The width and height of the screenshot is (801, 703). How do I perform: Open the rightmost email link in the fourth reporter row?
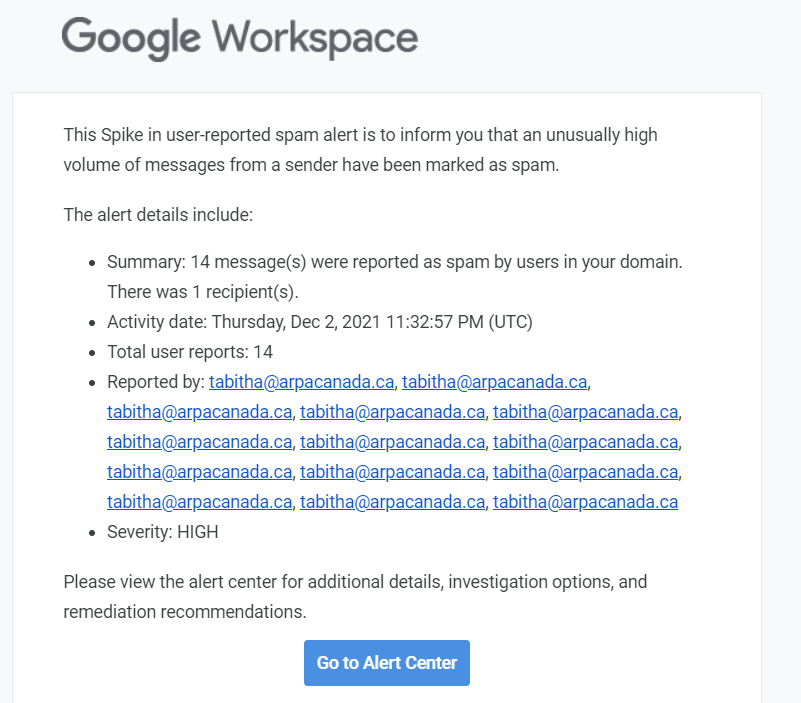coord(585,472)
